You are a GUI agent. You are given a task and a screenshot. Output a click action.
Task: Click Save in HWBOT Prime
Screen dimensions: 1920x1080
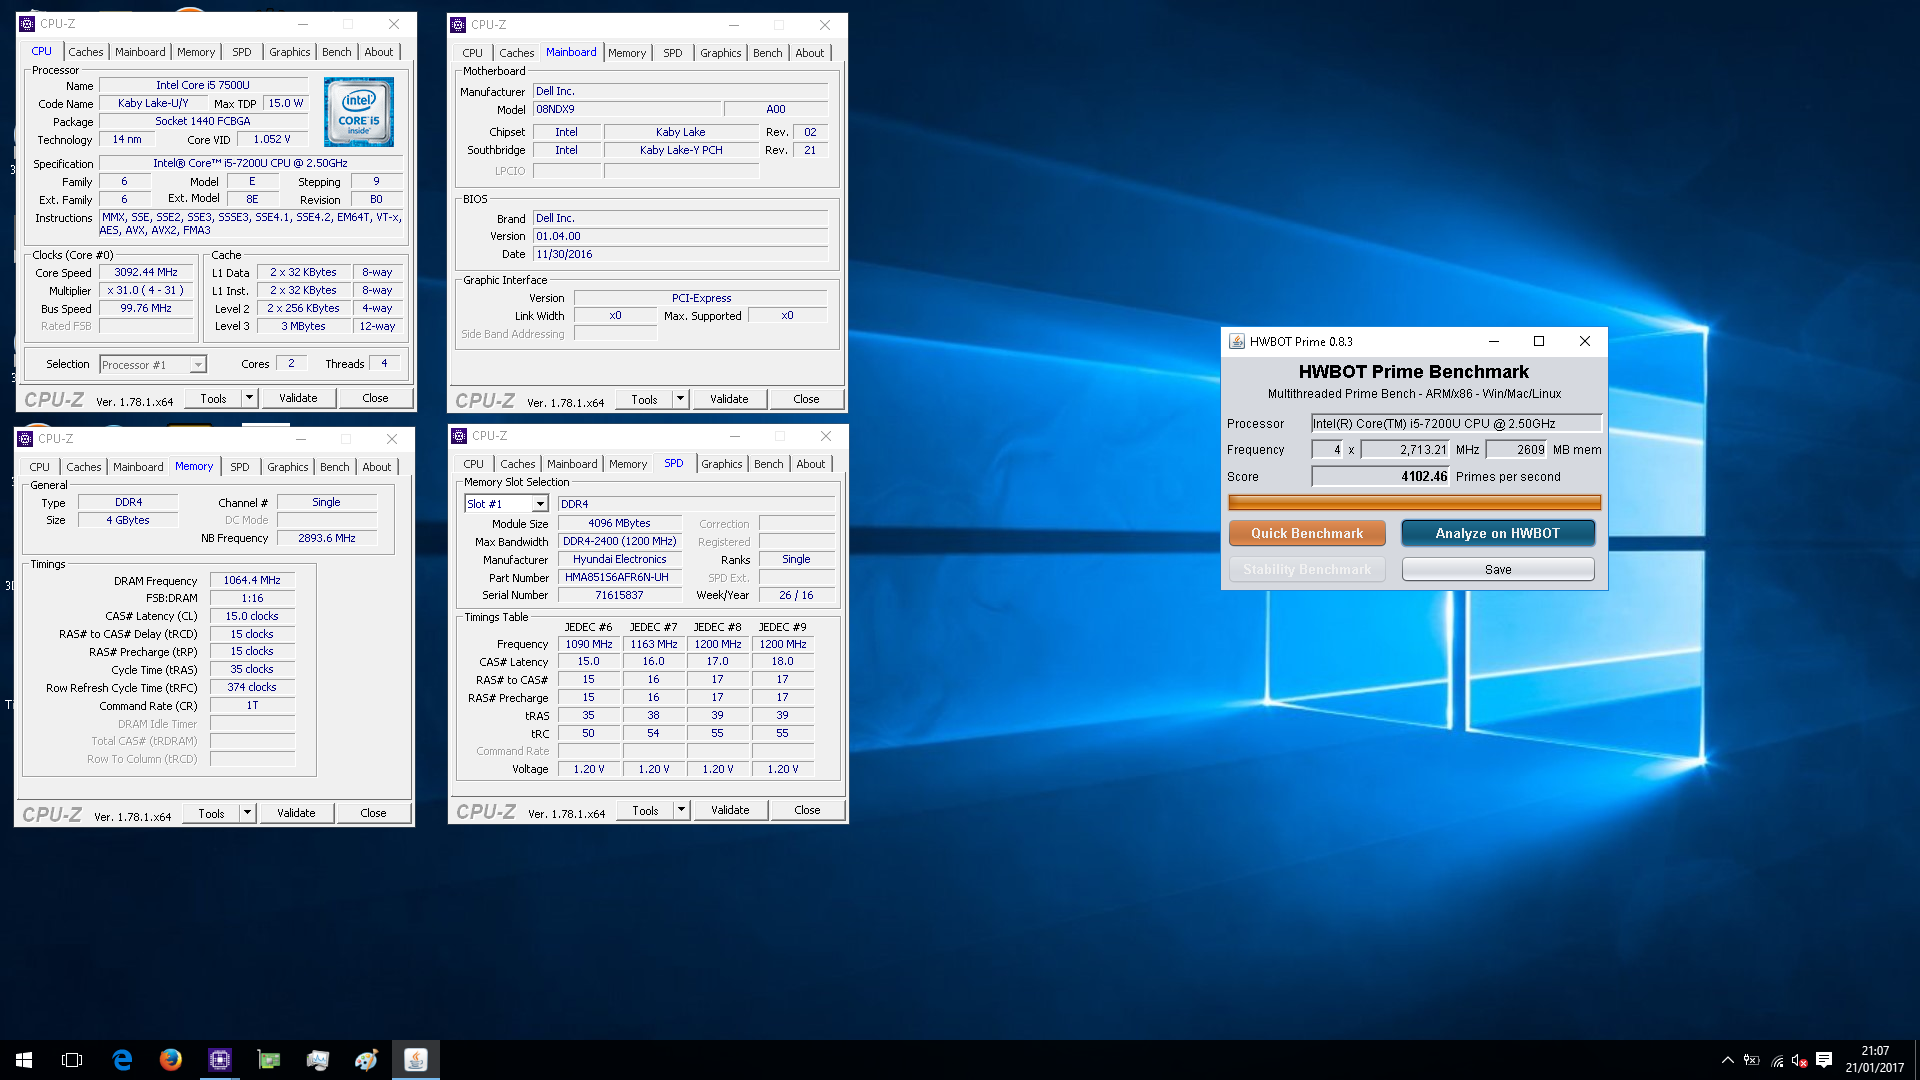1498,569
